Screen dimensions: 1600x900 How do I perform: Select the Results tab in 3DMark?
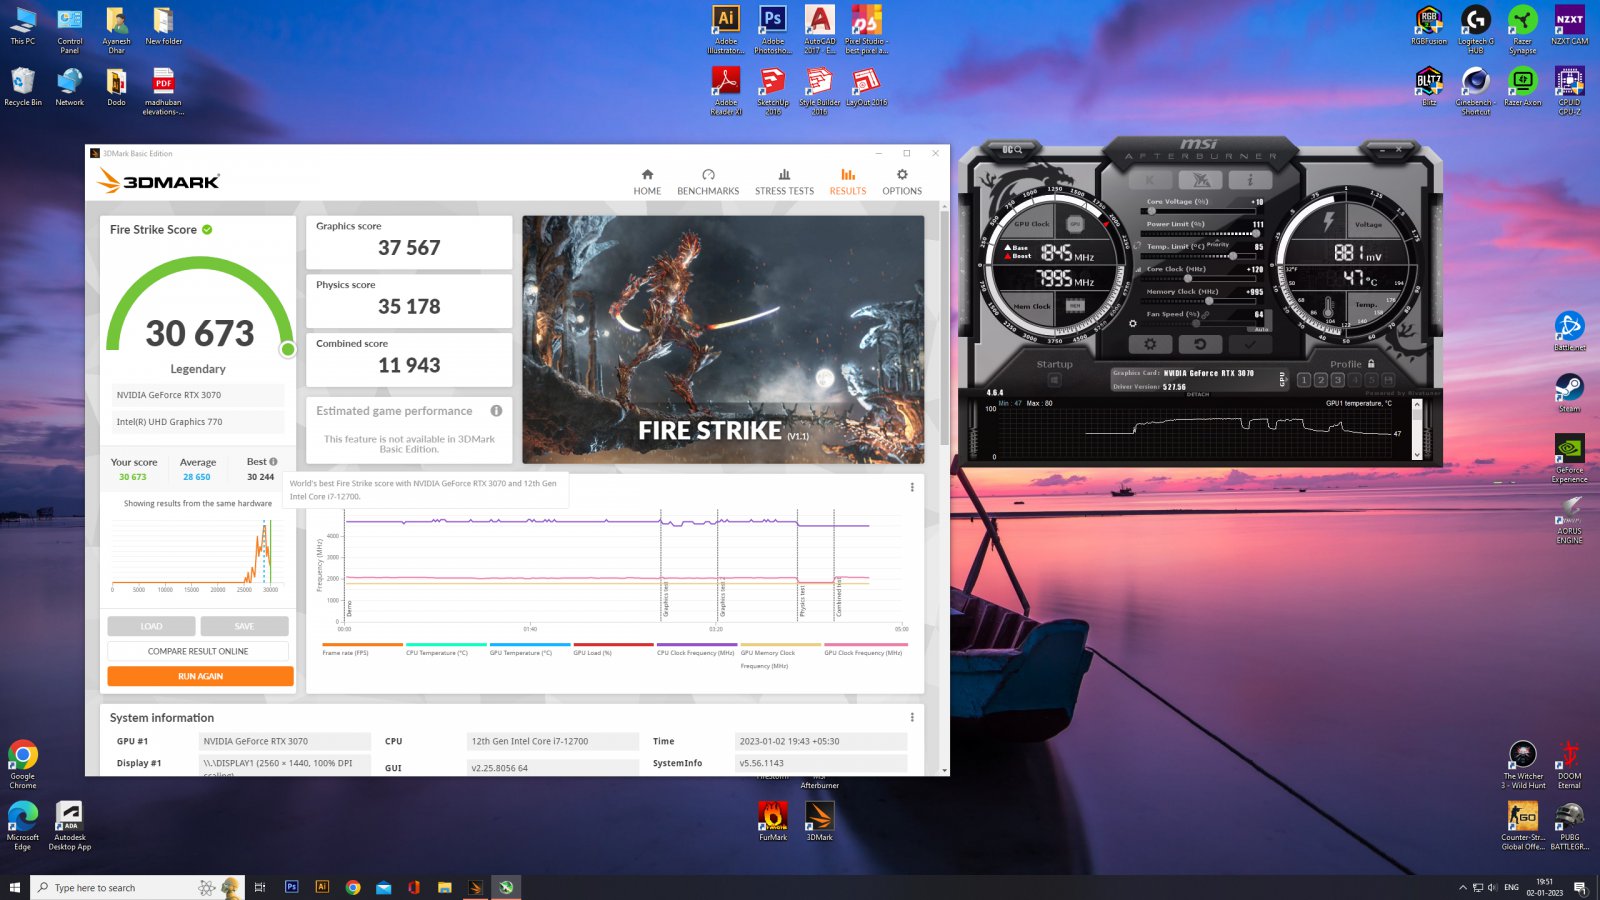[x=847, y=181]
